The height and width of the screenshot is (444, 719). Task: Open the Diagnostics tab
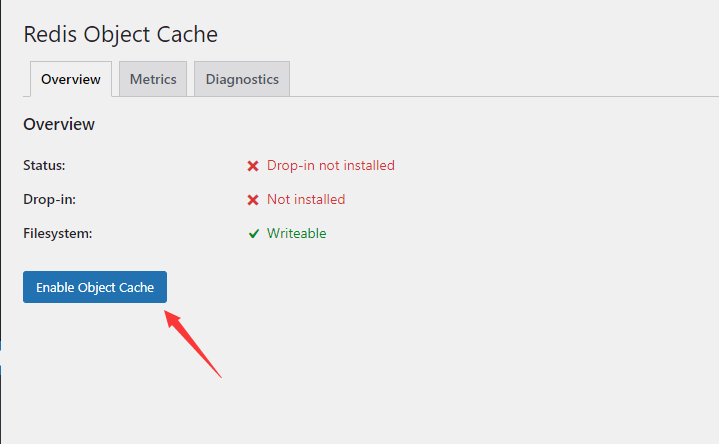pyautogui.click(x=242, y=79)
